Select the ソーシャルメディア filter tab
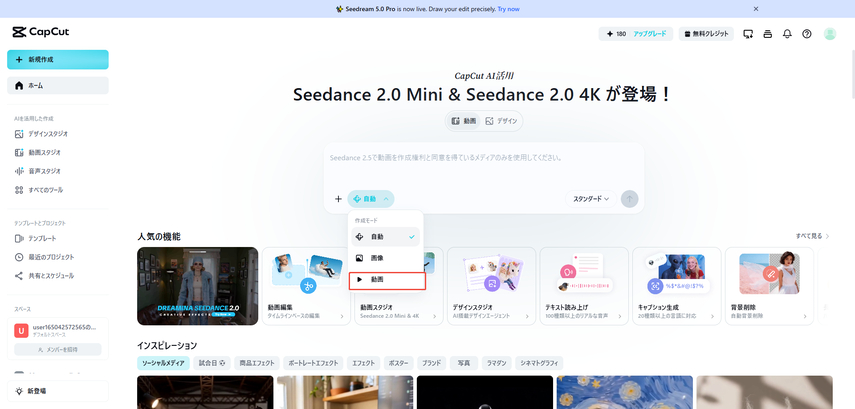The width and height of the screenshot is (855, 409). [163, 363]
